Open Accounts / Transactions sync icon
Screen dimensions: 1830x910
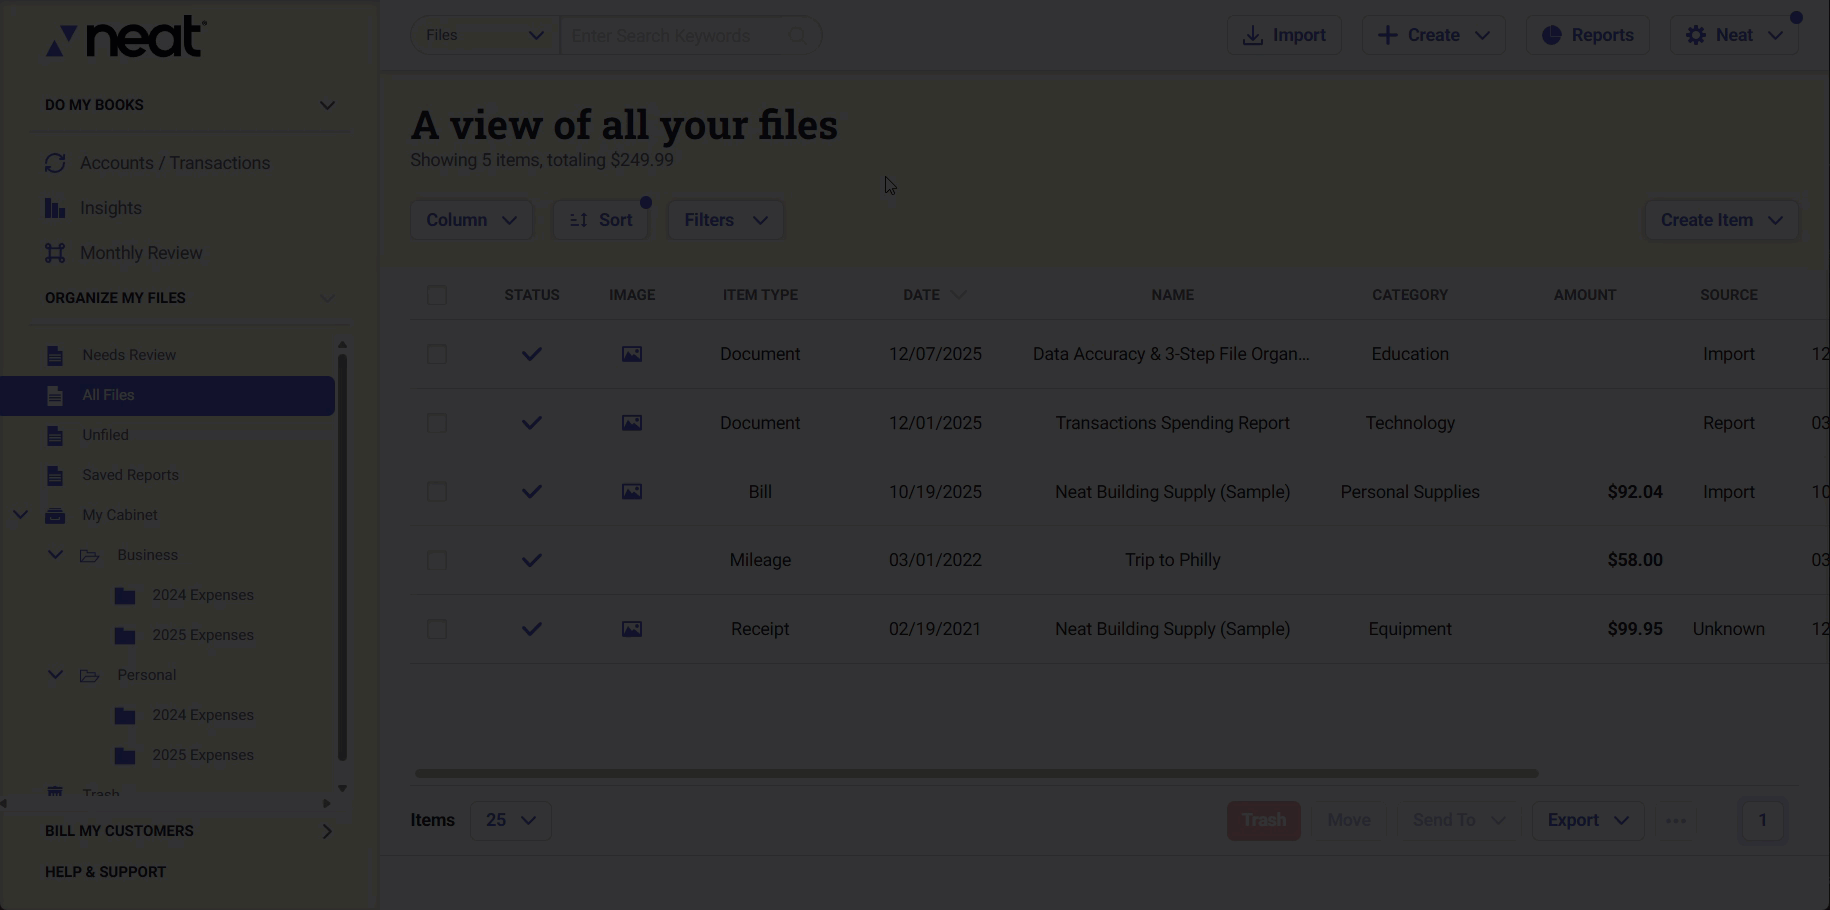tap(55, 163)
